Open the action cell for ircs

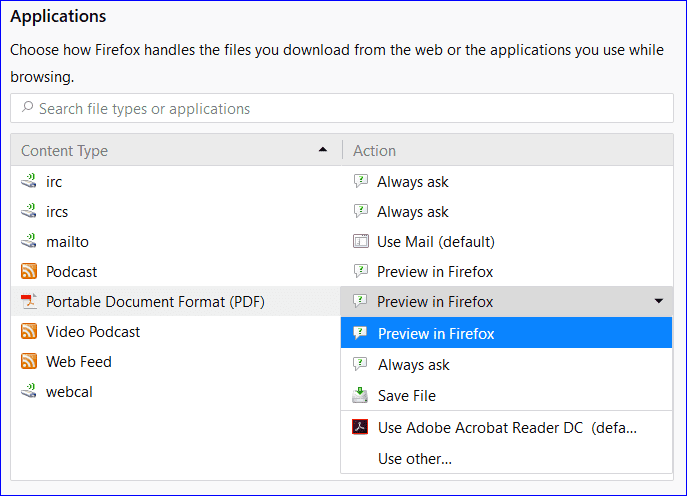(x=506, y=212)
